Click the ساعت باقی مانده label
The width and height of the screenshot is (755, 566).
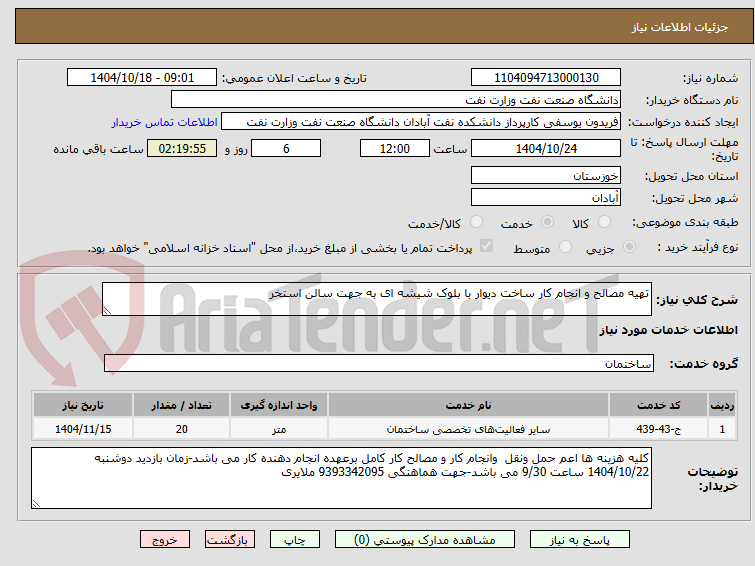coord(98,149)
